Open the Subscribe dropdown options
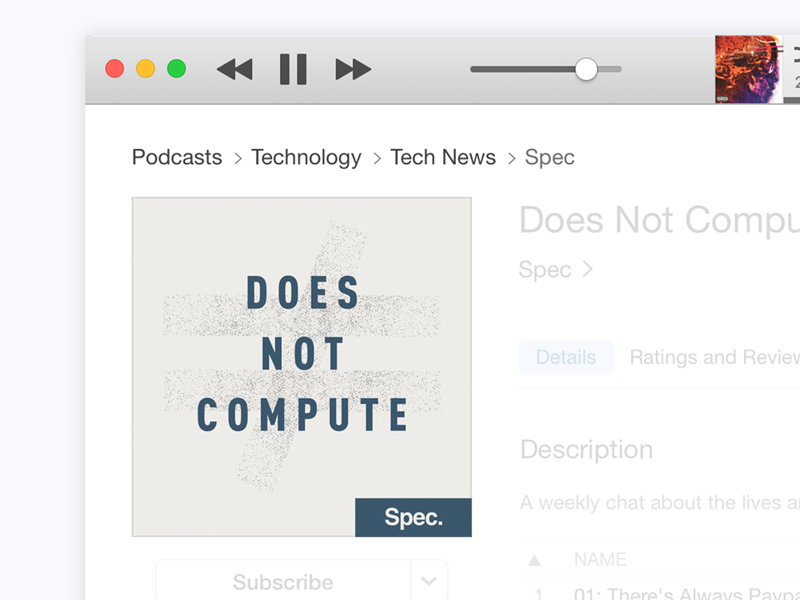This screenshot has width=800, height=600. pos(430,580)
